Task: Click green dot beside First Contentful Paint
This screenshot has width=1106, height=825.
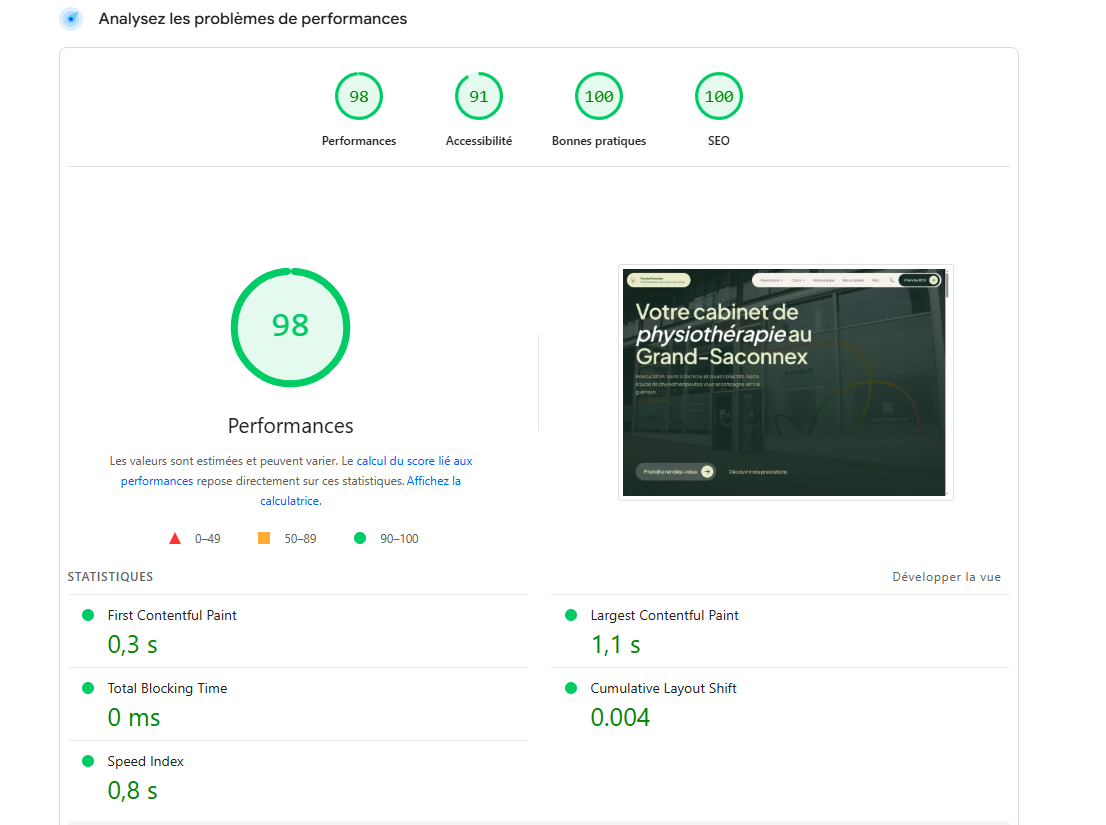Action: [88, 615]
